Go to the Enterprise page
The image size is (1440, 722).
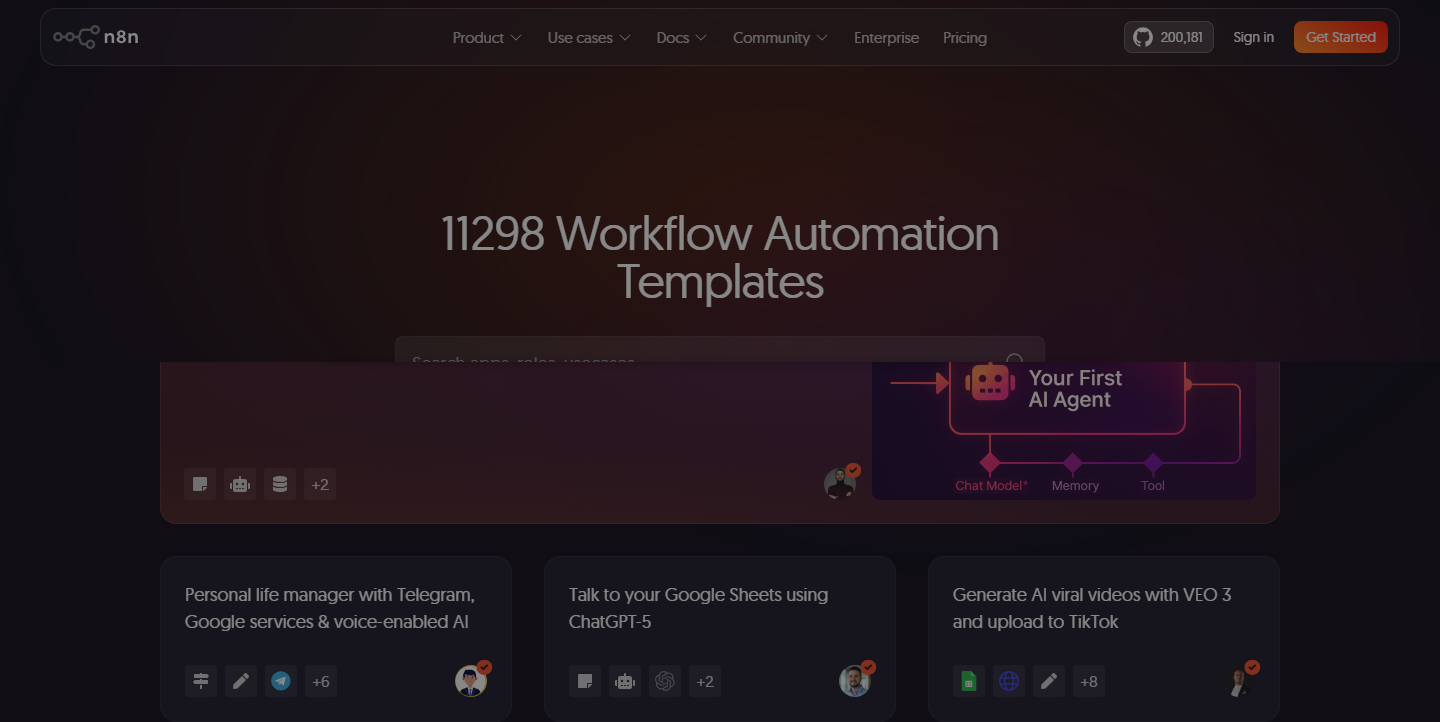(x=886, y=37)
